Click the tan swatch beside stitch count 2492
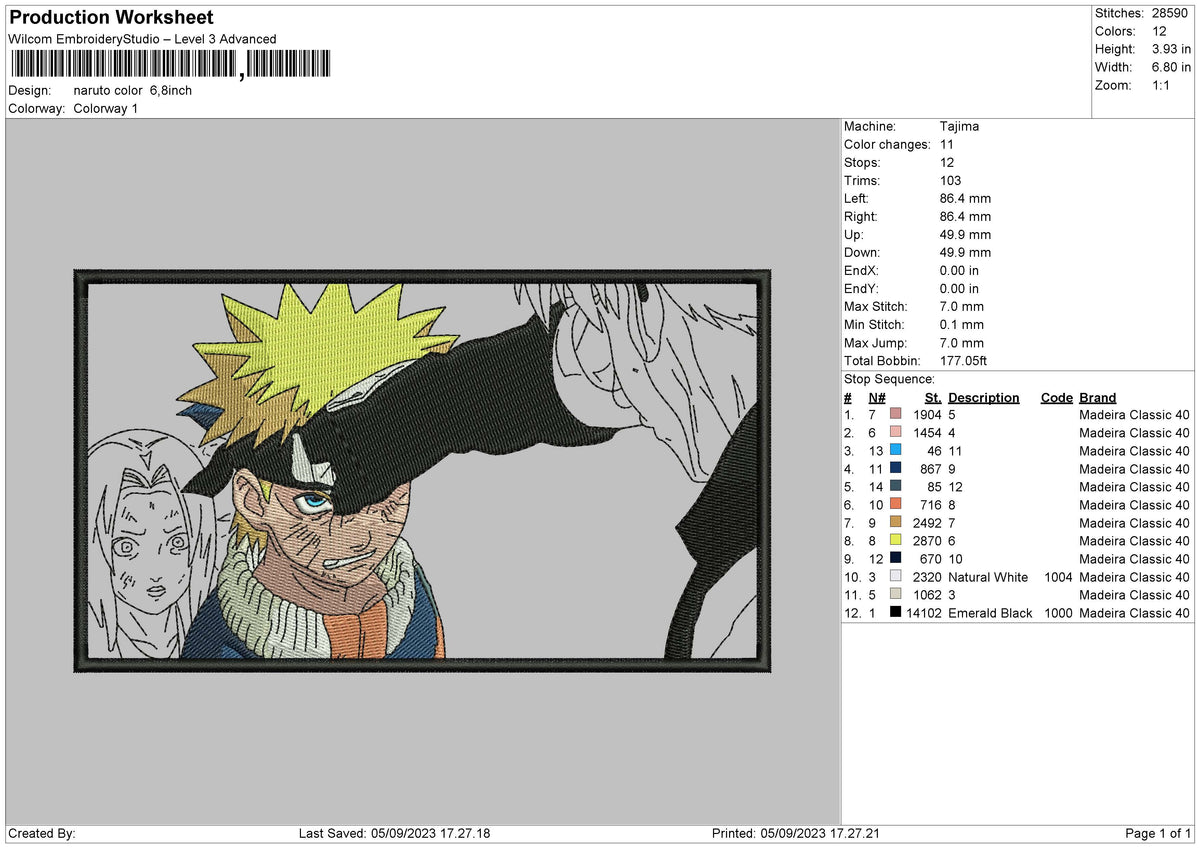The width and height of the screenshot is (1200, 848). (x=895, y=523)
